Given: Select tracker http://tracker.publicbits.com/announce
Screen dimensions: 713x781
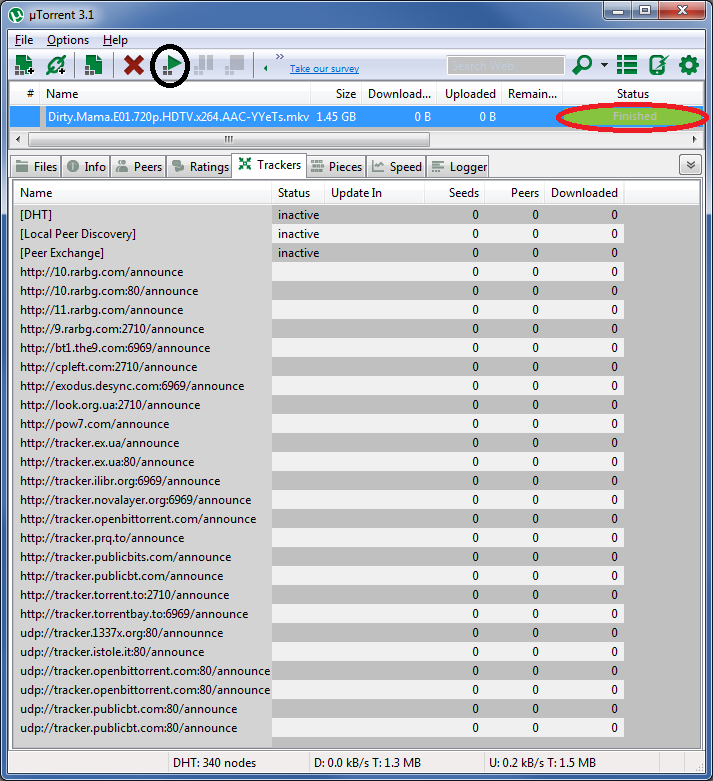Looking at the screenshot, I should point(319,557).
